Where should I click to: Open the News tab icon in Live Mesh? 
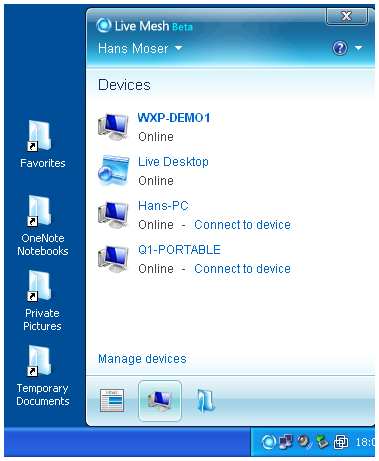pos(112,400)
